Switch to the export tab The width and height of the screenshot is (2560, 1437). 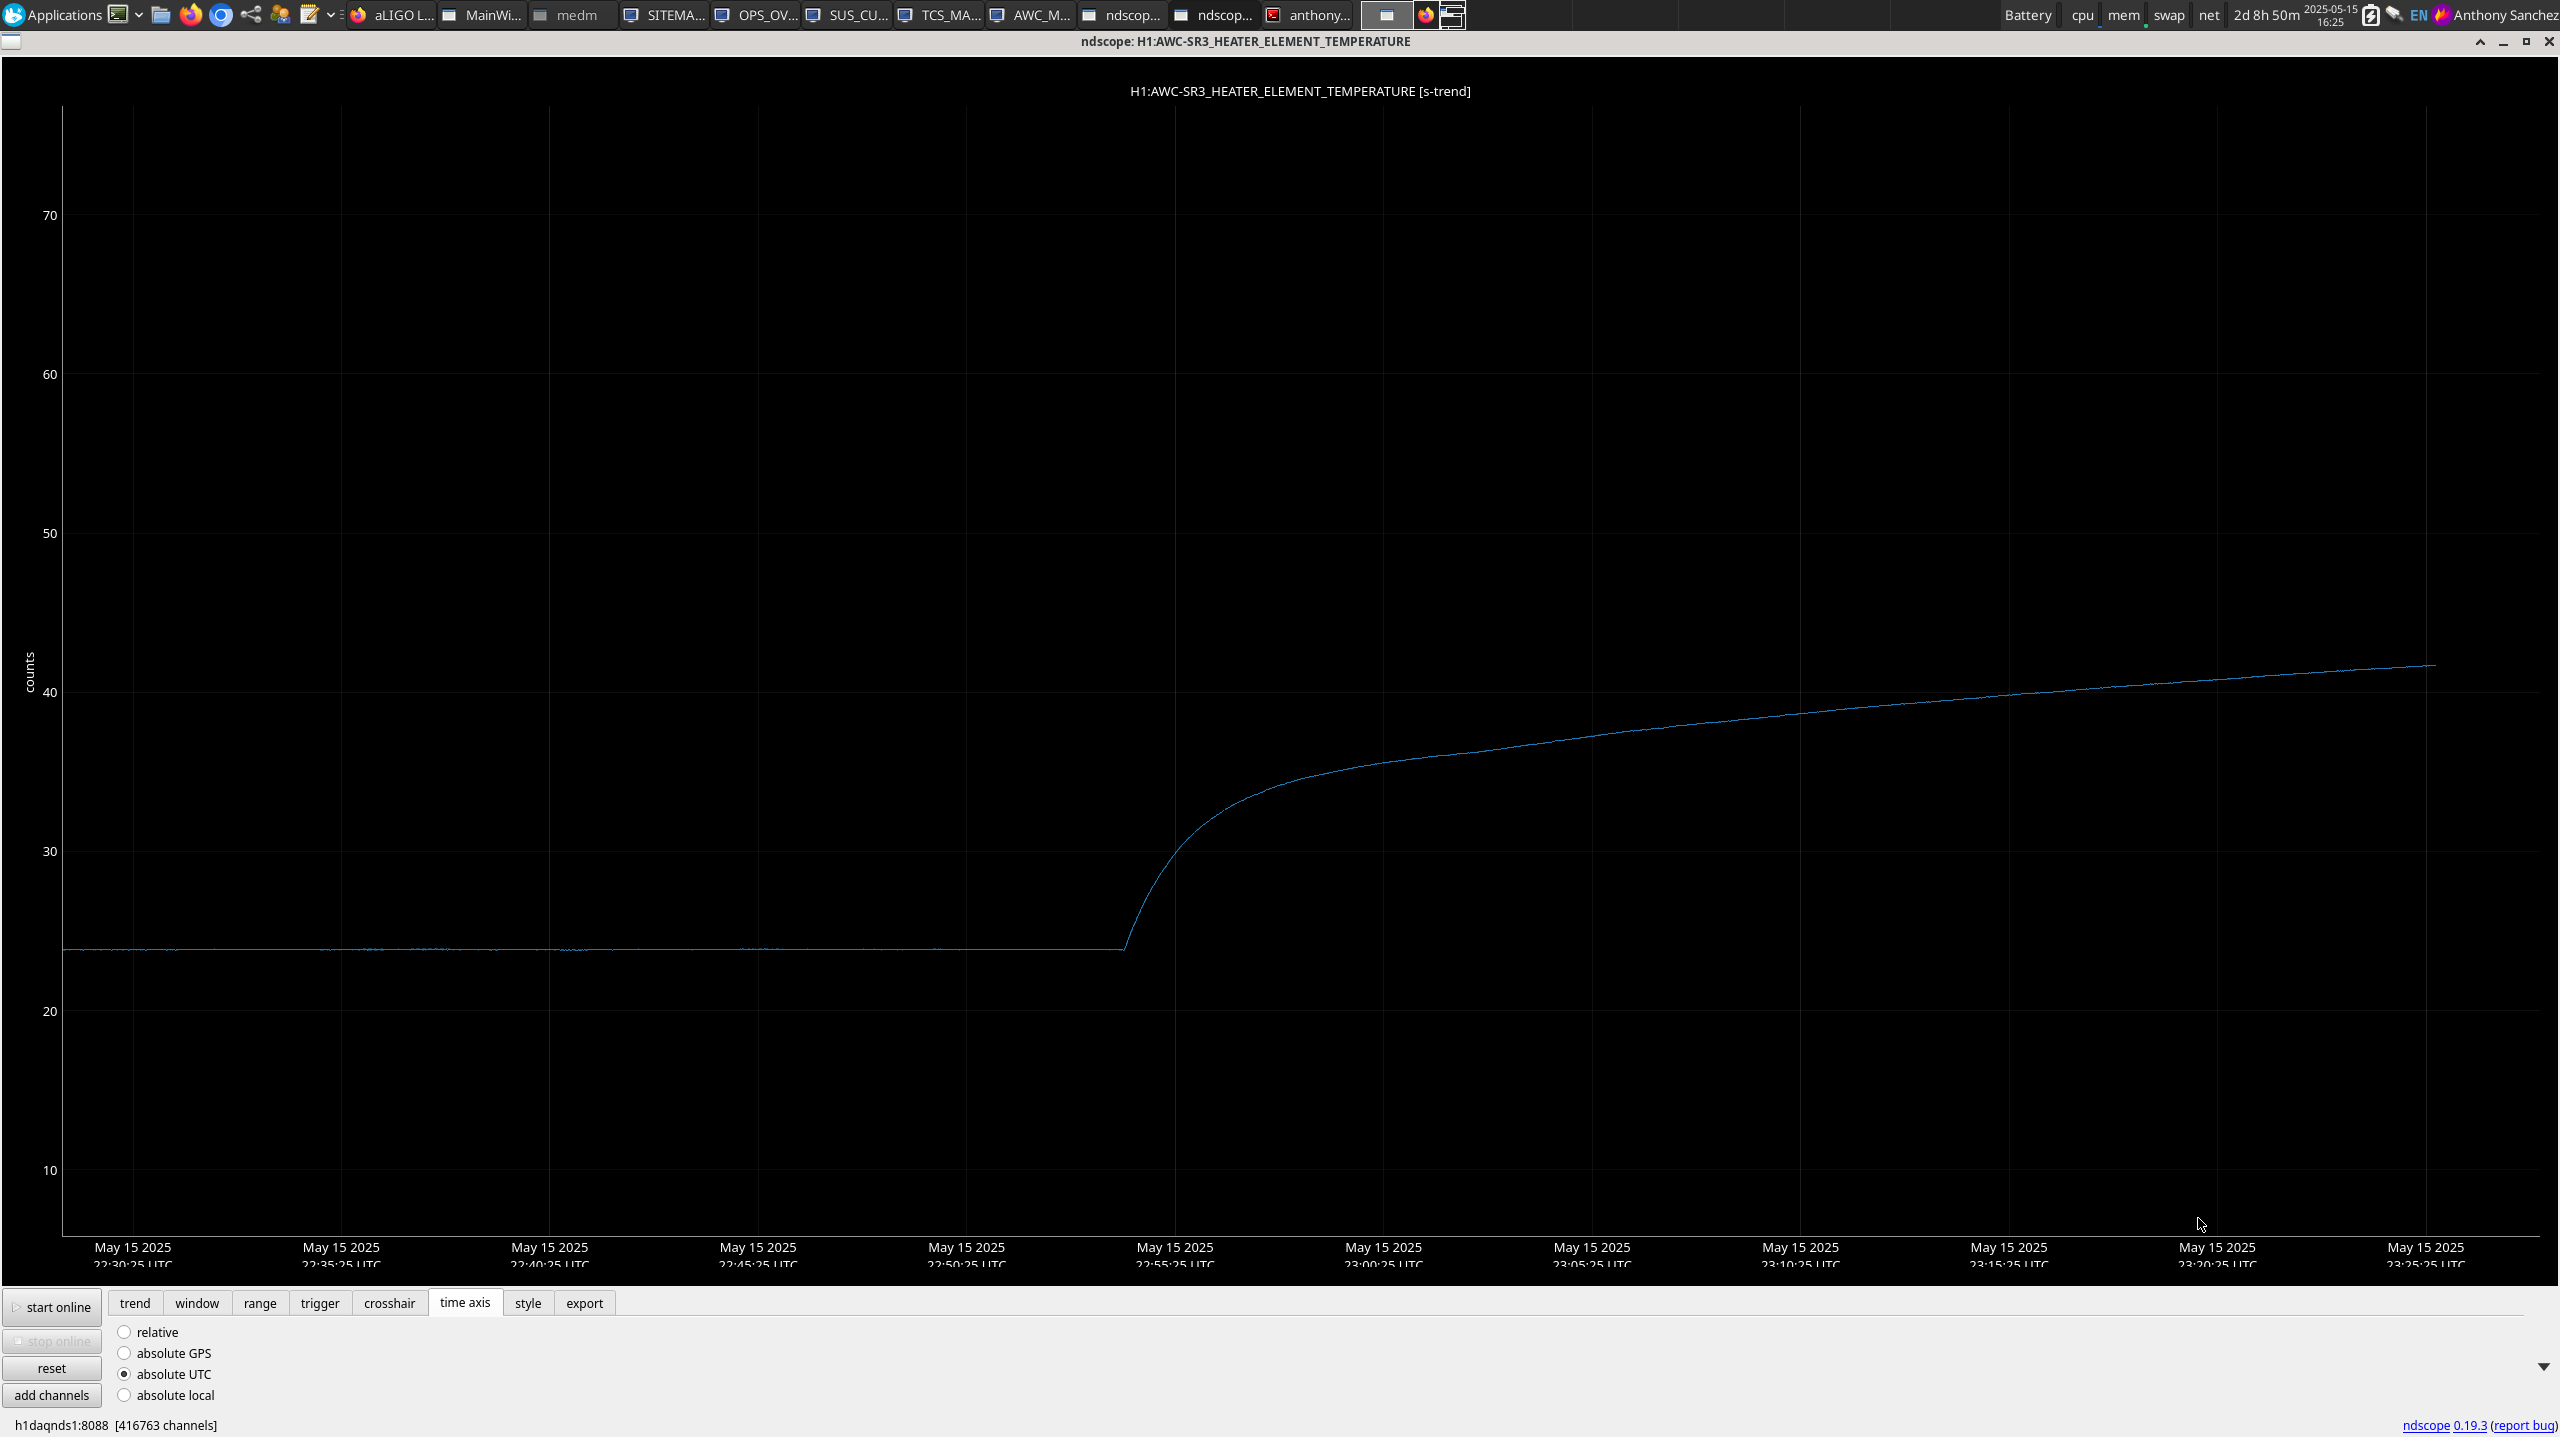click(x=585, y=1303)
